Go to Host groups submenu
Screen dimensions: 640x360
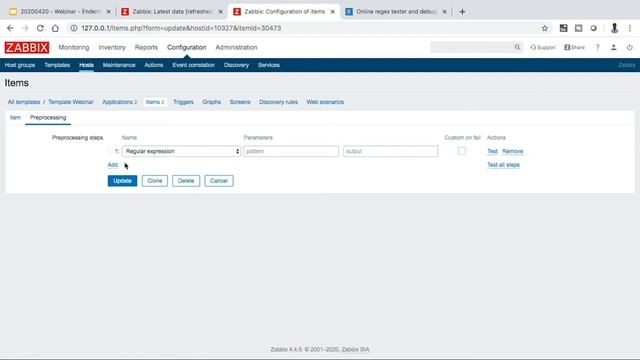coord(20,65)
